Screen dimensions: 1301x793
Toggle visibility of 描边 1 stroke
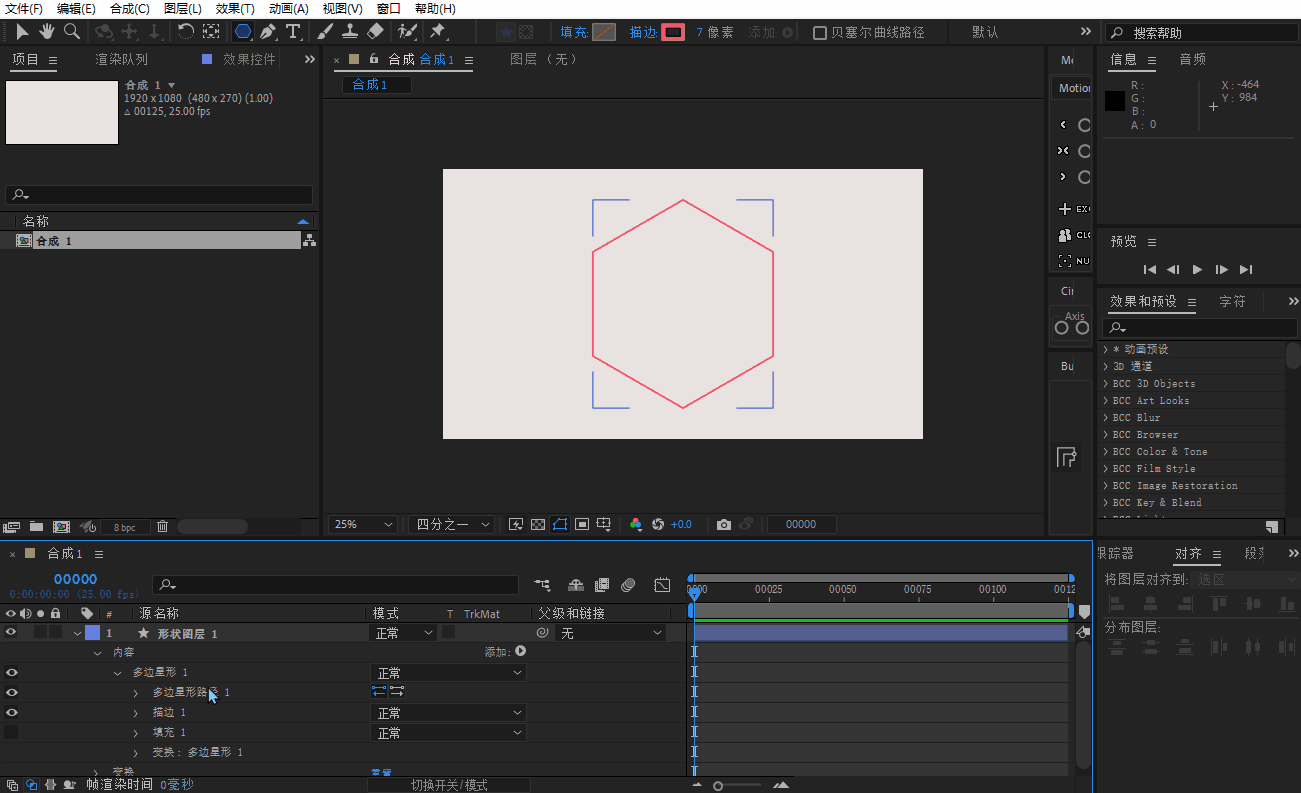(x=11, y=713)
